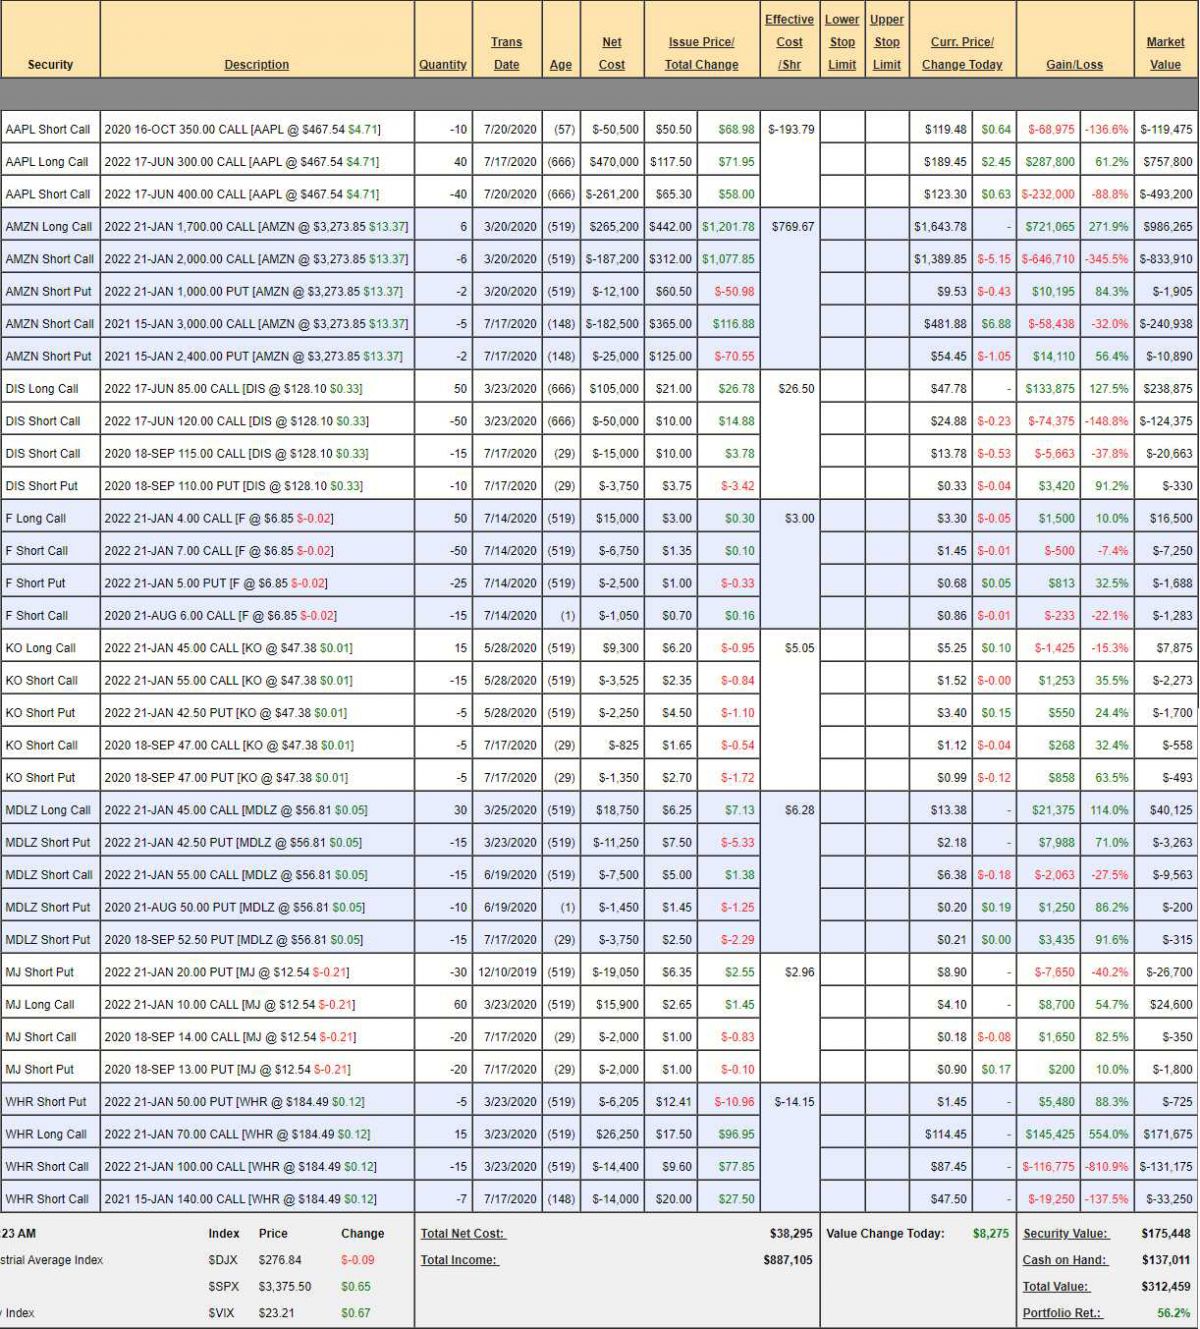
Task: Click the Net Cost column header
Action: tap(611, 53)
